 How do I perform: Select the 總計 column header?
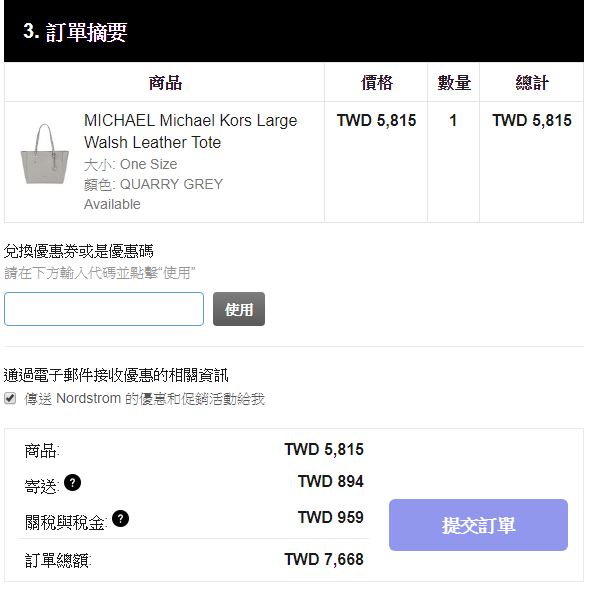coord(532,83)
